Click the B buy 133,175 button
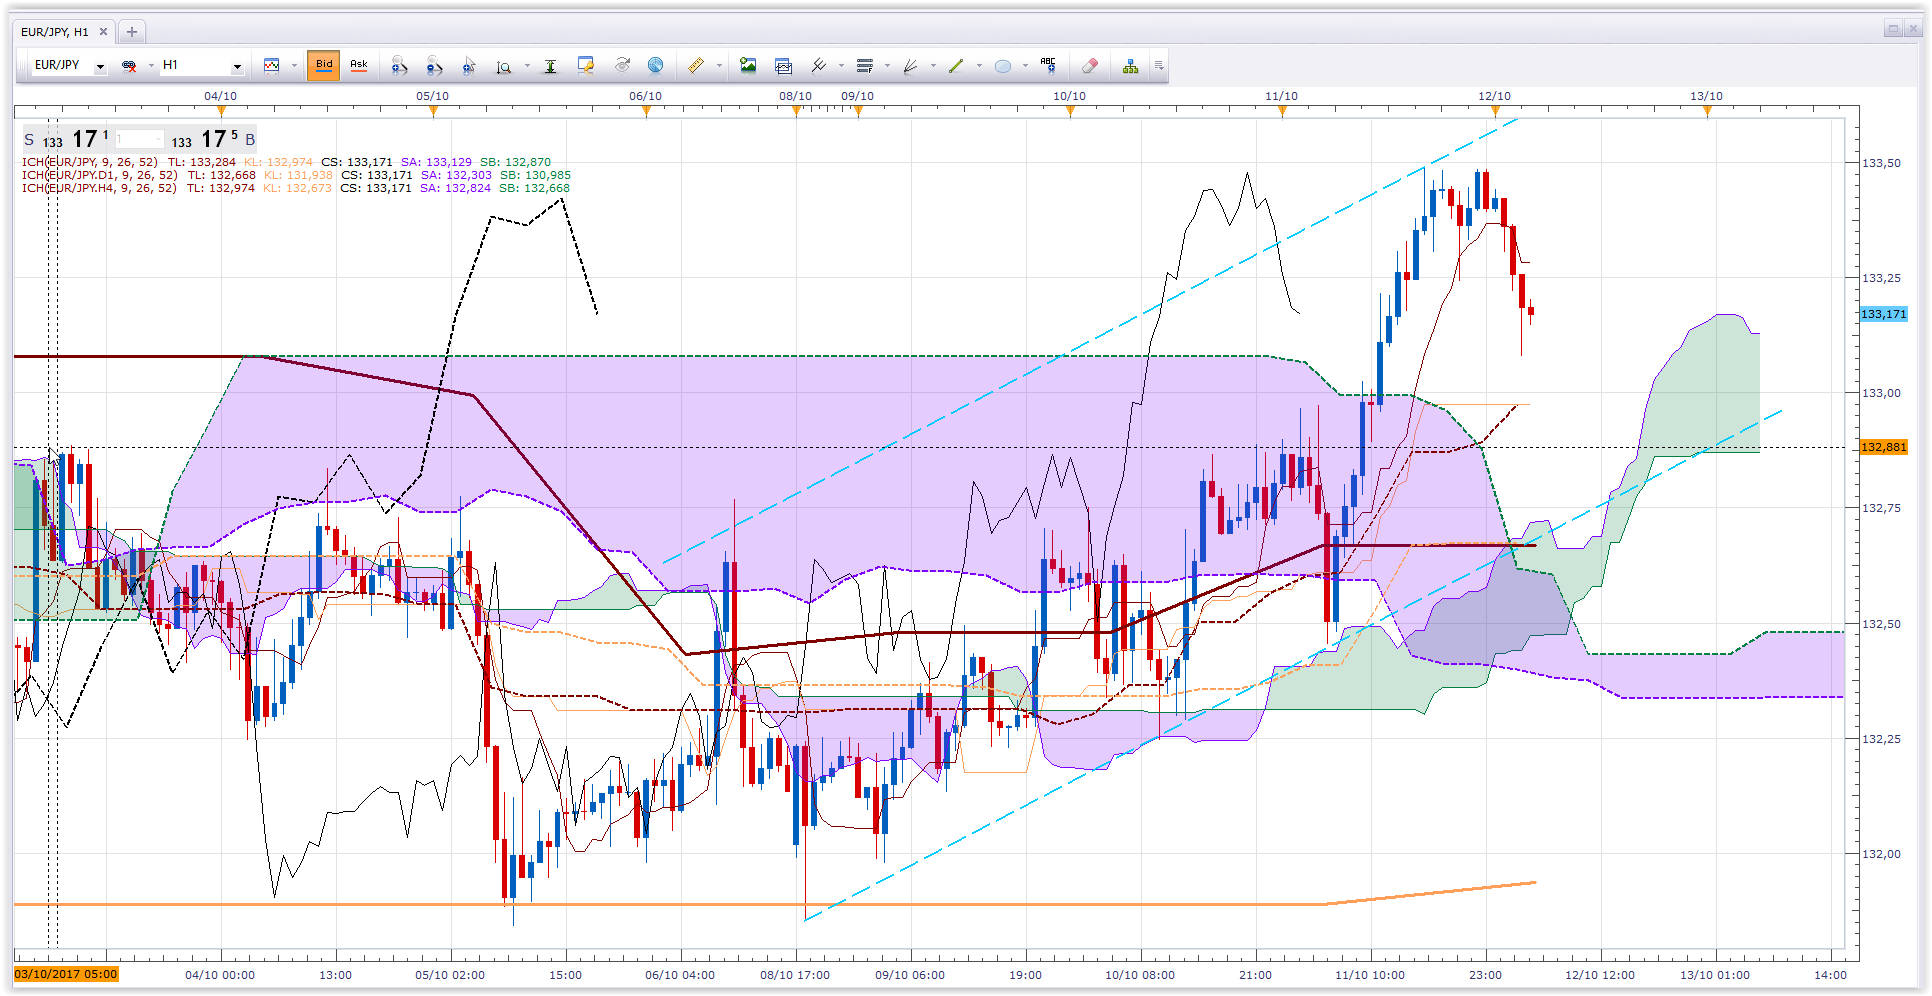 [213, 139]
